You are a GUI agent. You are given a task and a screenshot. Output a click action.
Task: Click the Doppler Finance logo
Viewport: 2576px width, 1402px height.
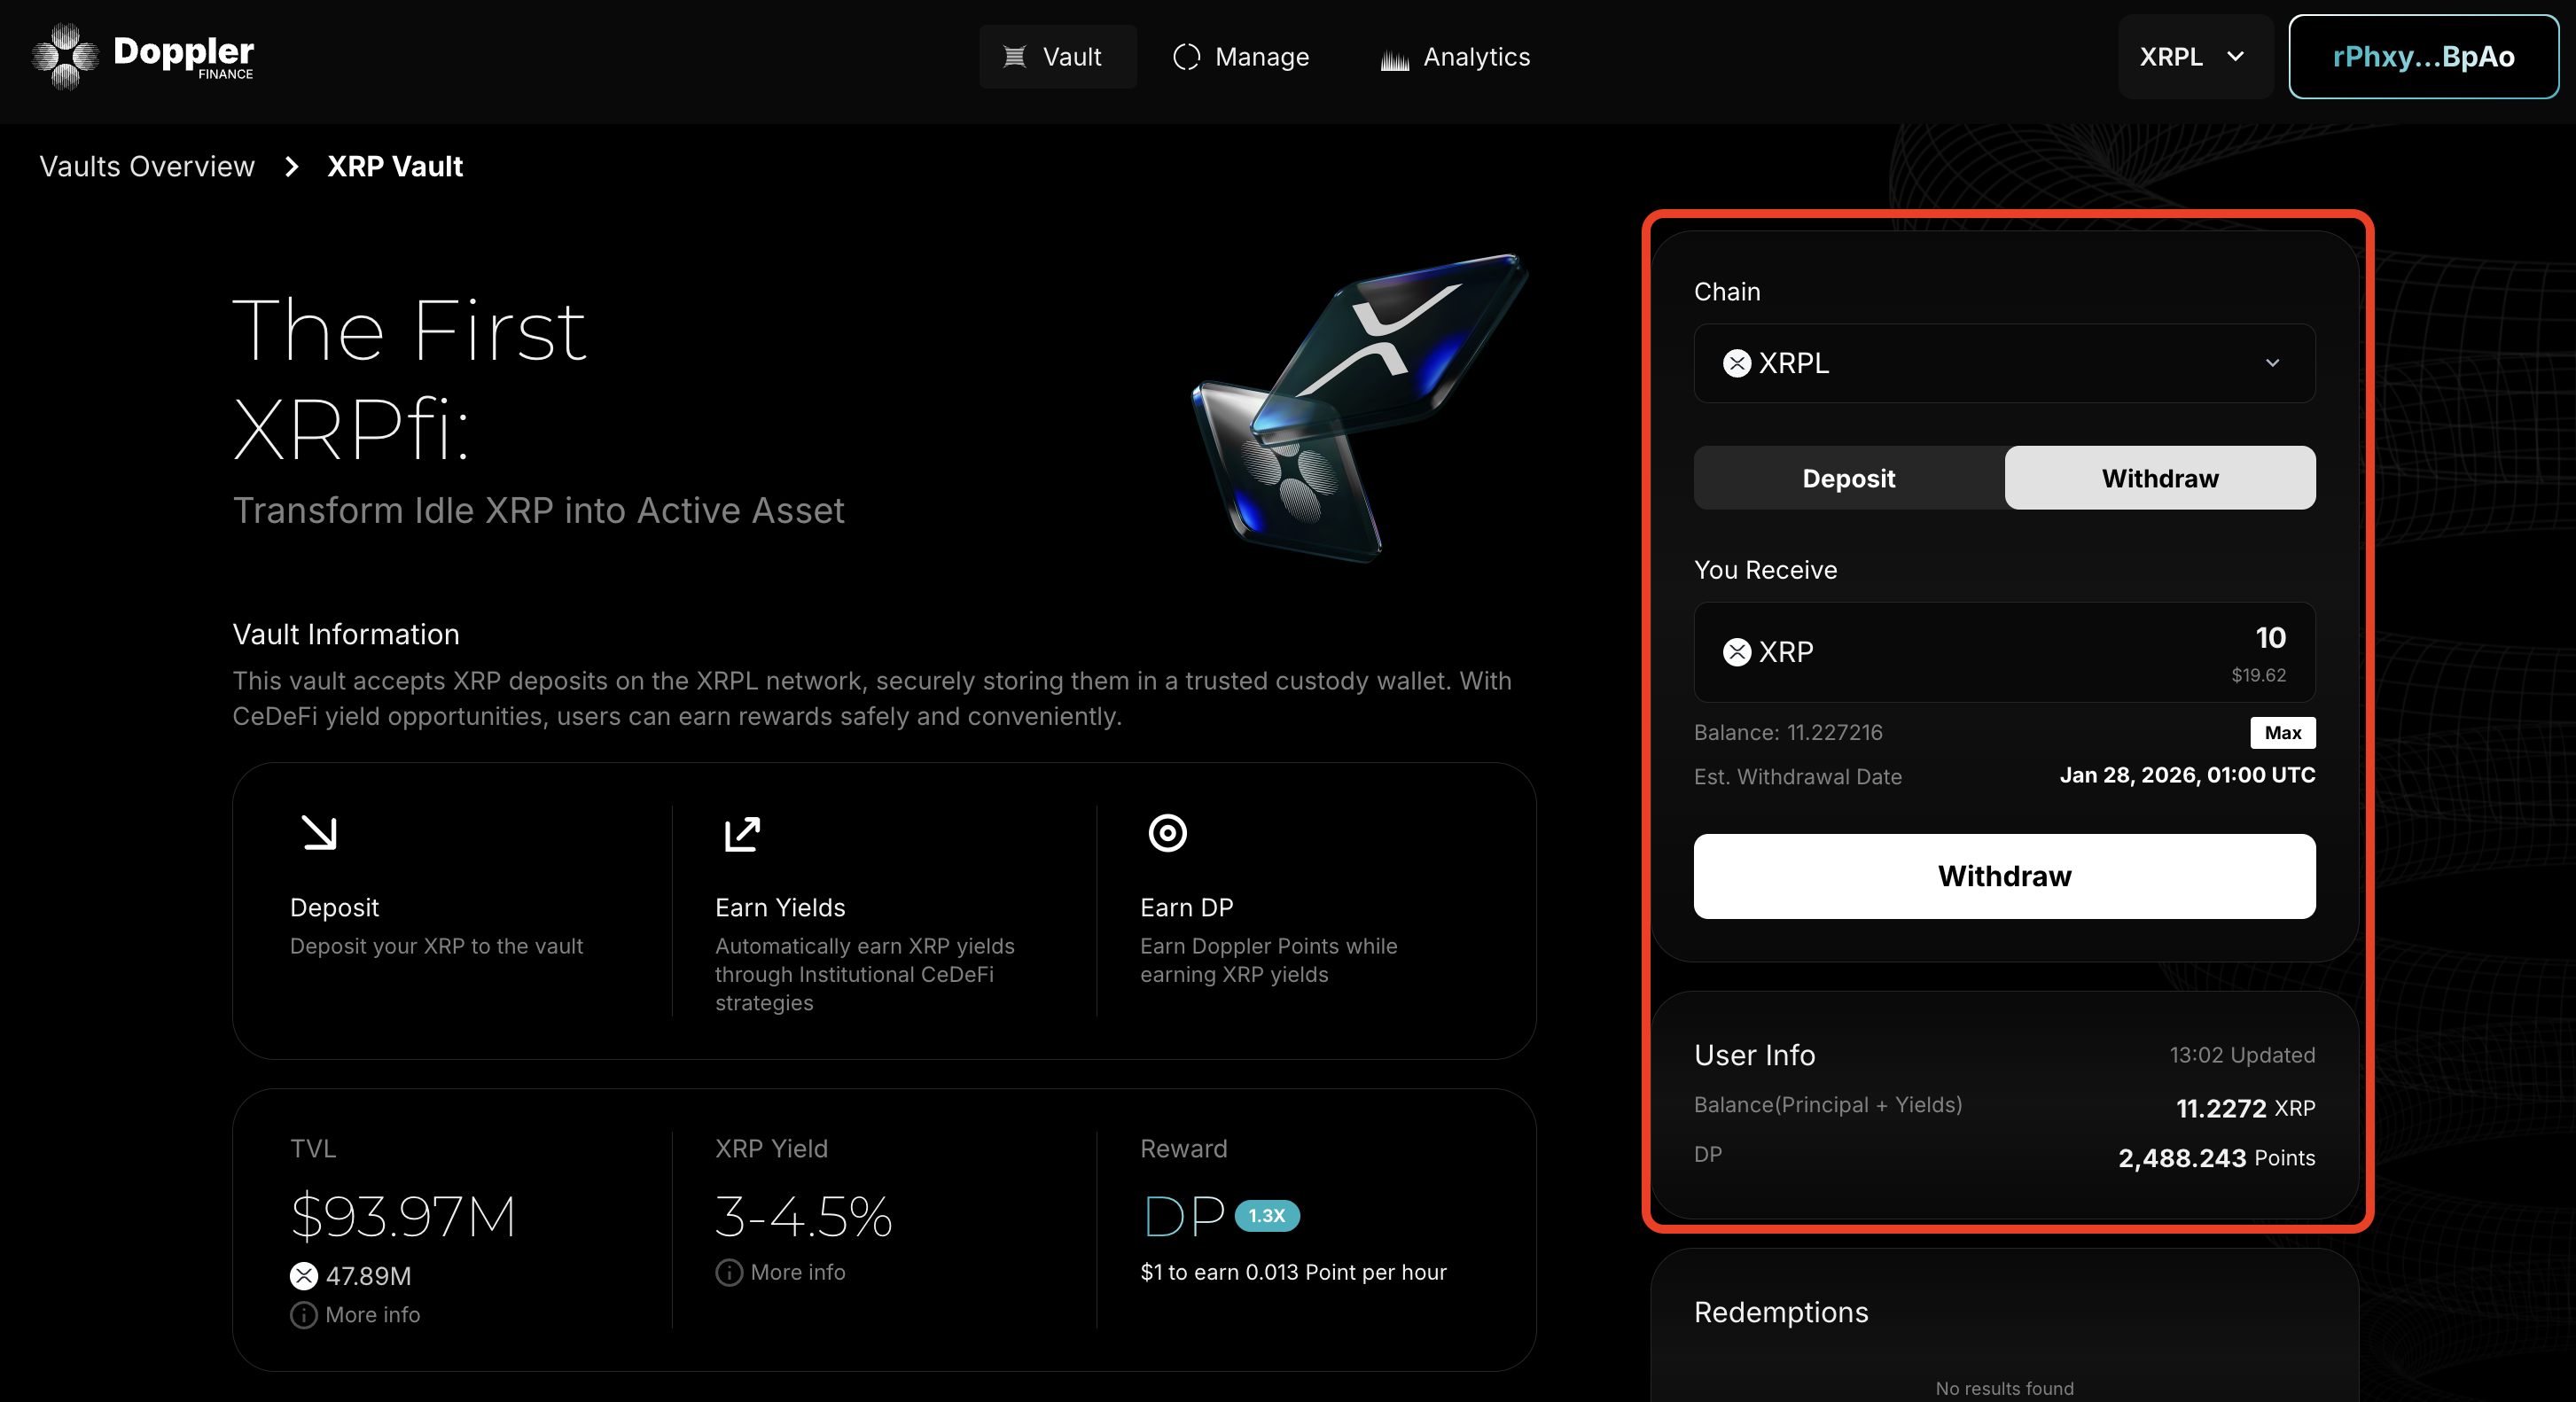pyautogui.click(x=142, y=56)
